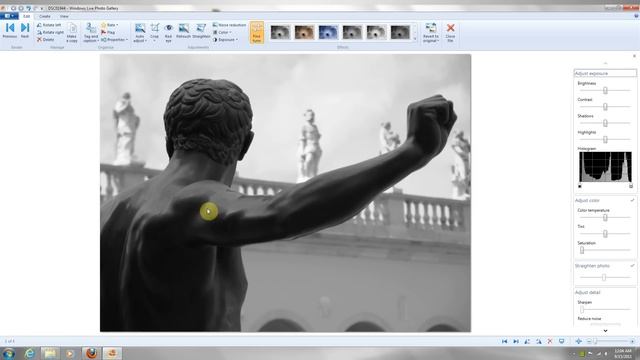Image resolution: width=640 pixels, height=360 pixels.
Task: Flag this photo
Action: (x=108, y=32)
